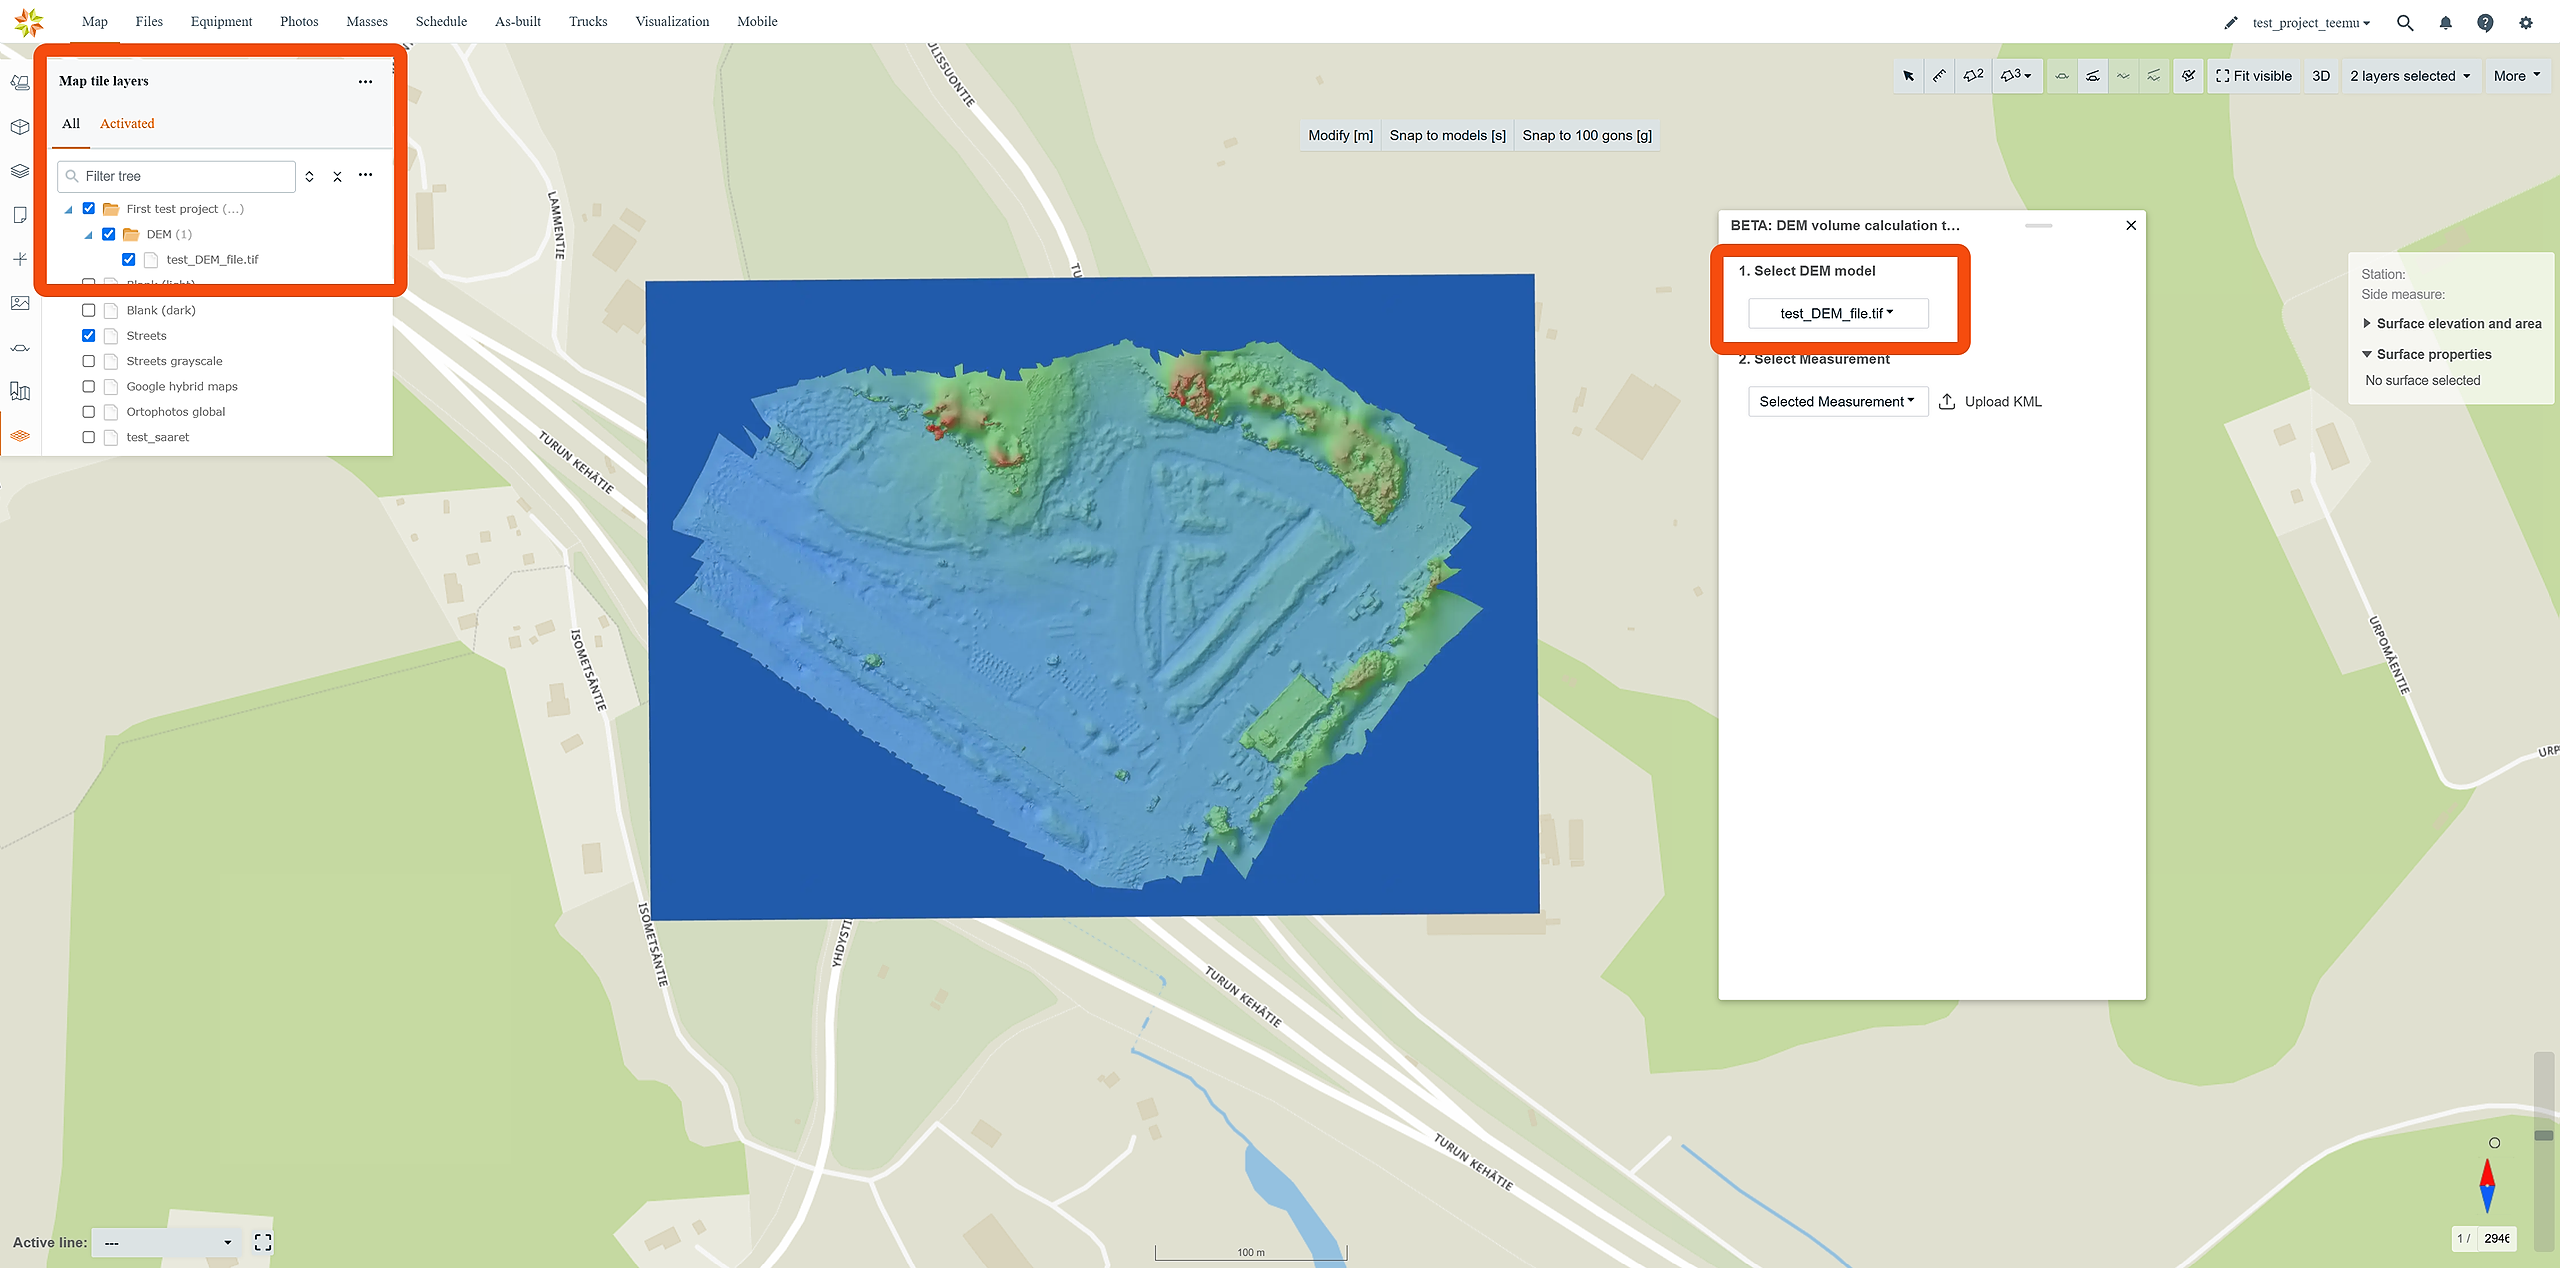2560x1268 pixels.
Task: Click Snap to models [s] button
Action: click(x=1447, y=136)
